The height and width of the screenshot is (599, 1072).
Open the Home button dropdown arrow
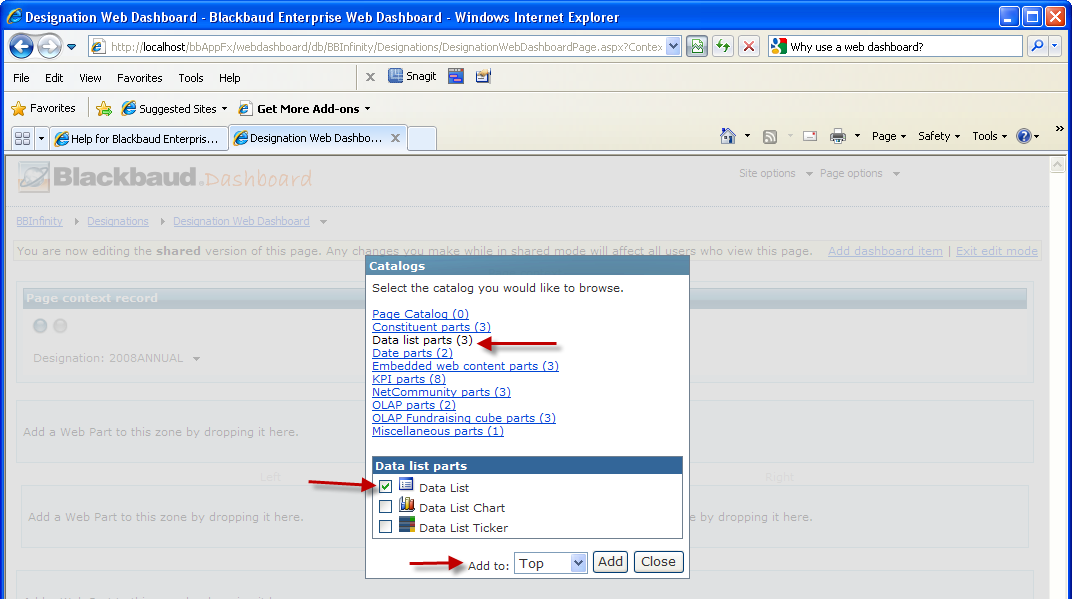pyautogui.click(x=747, y=136)
